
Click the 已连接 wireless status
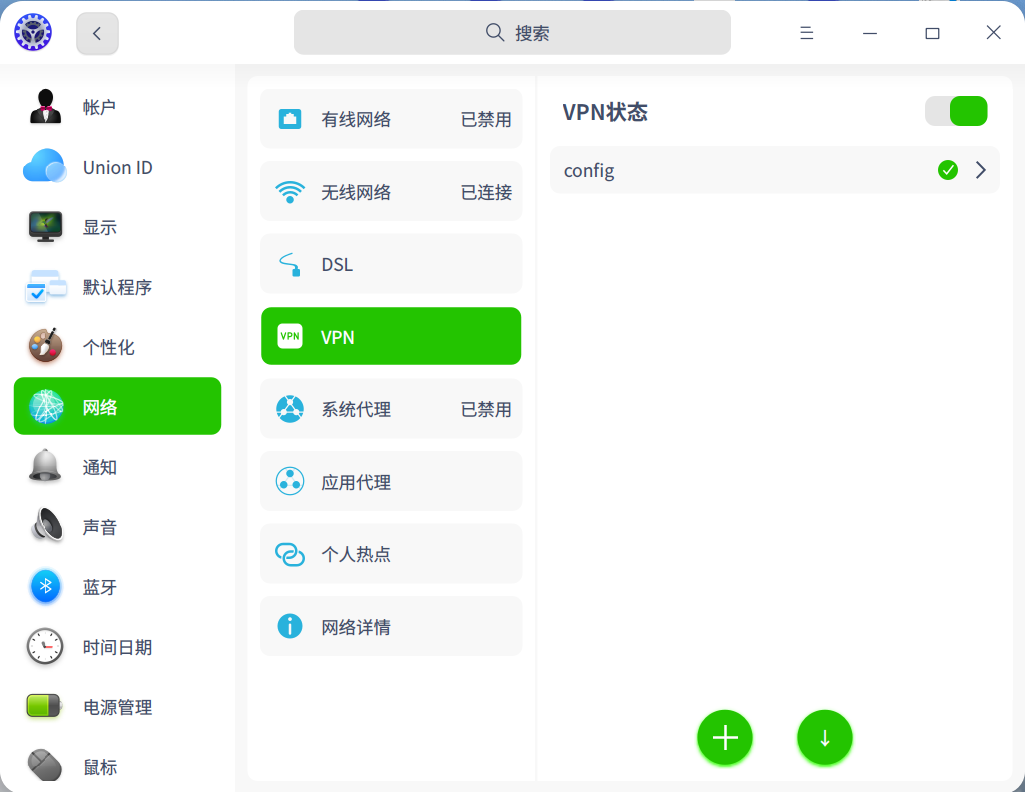[486, 192]
